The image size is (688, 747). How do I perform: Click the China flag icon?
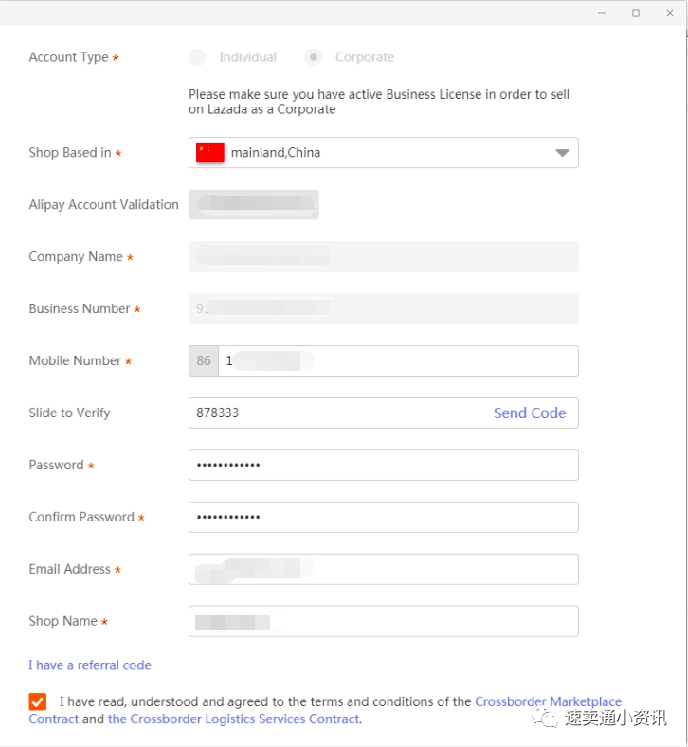[210, 152]
